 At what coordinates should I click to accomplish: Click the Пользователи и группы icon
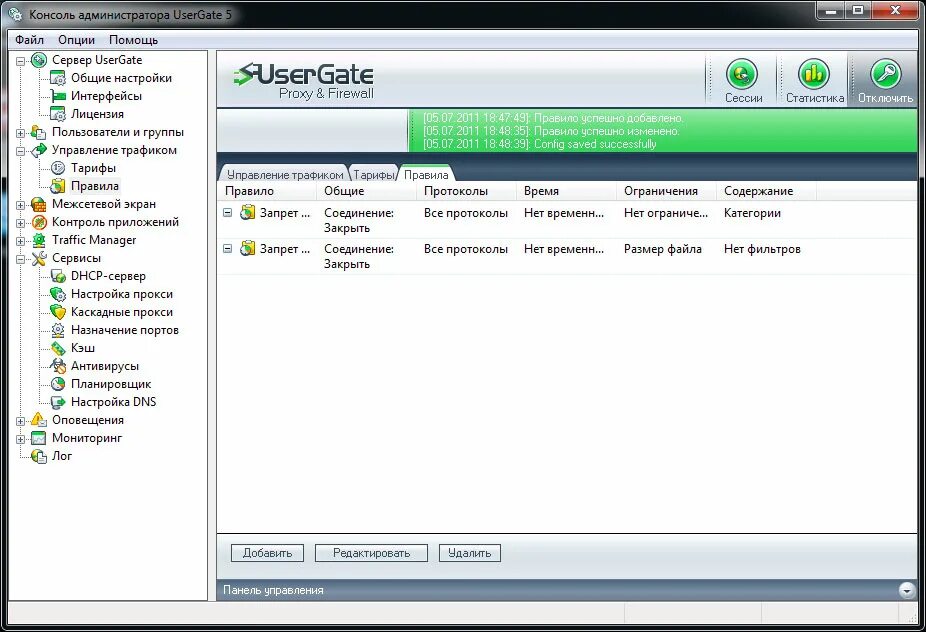point(39,132)
